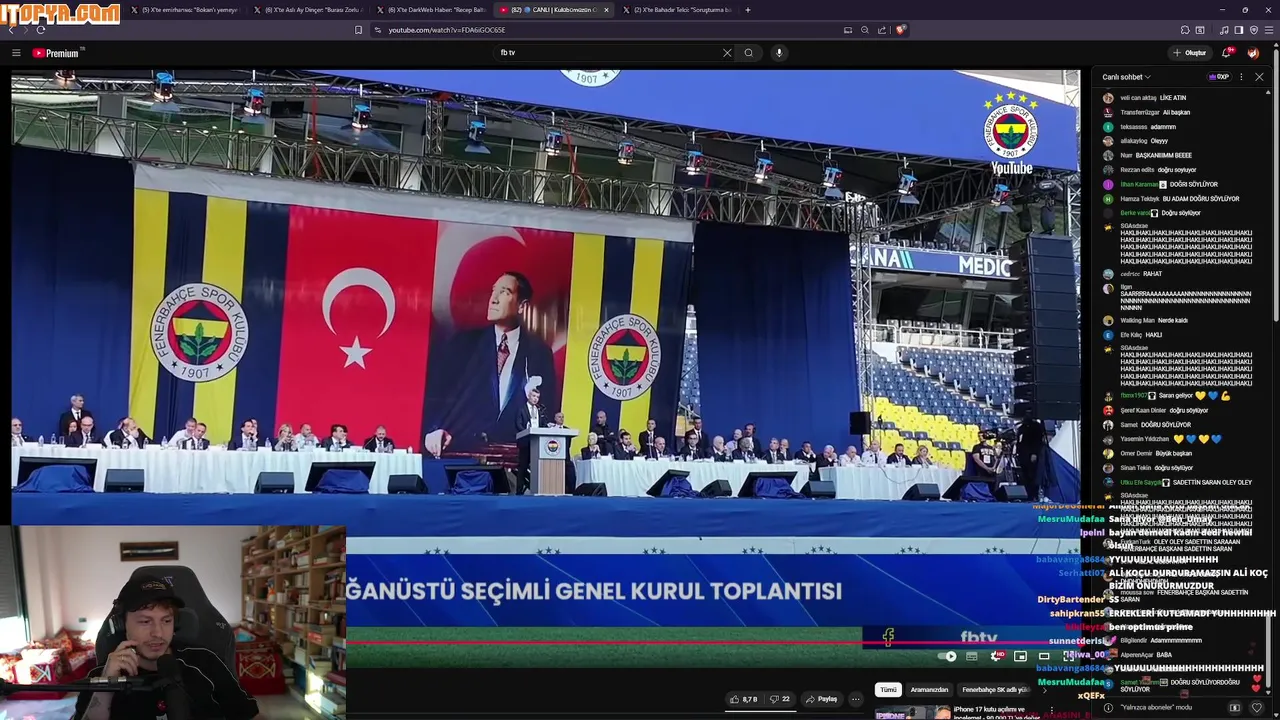Send a heart reaction in live chat

click(1257, 708)
